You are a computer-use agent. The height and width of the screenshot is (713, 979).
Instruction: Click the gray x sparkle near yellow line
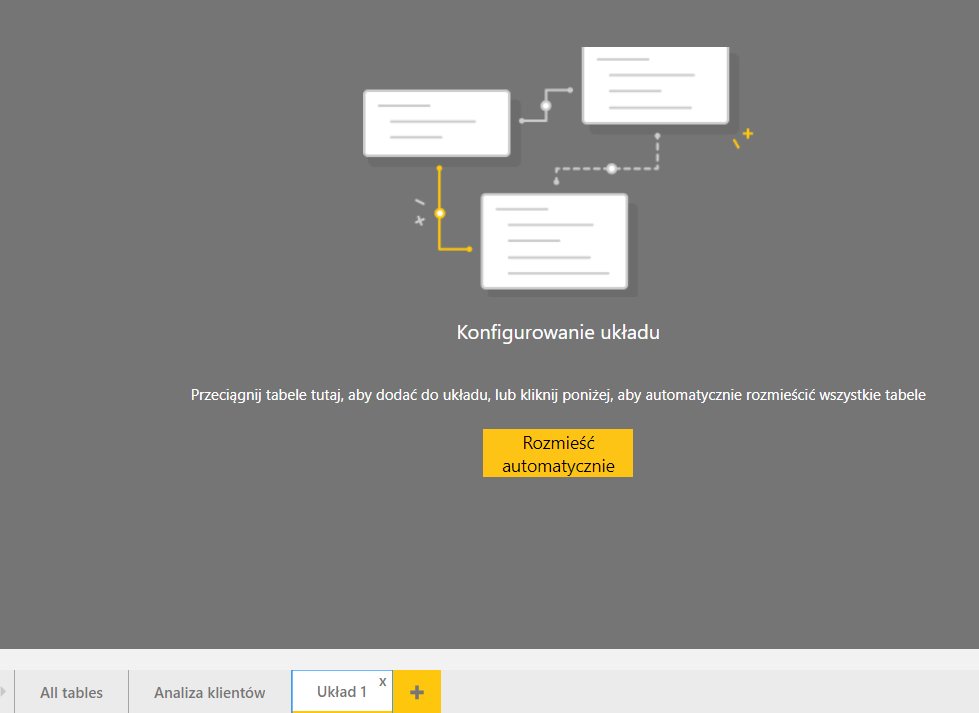coord(420,220)
